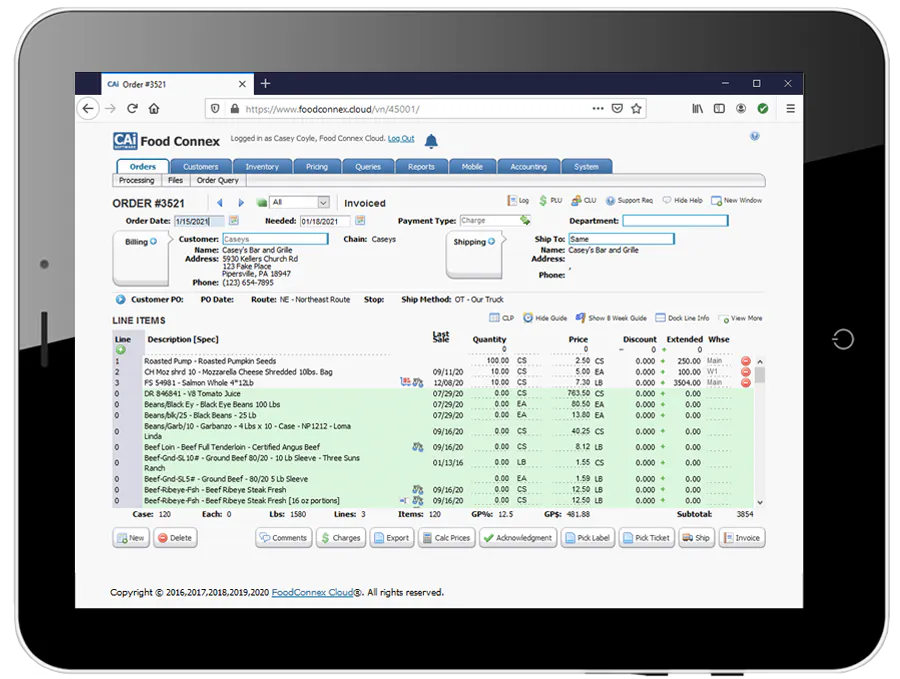Click View More in line items
Screen dimensions: 900x679
741,319
